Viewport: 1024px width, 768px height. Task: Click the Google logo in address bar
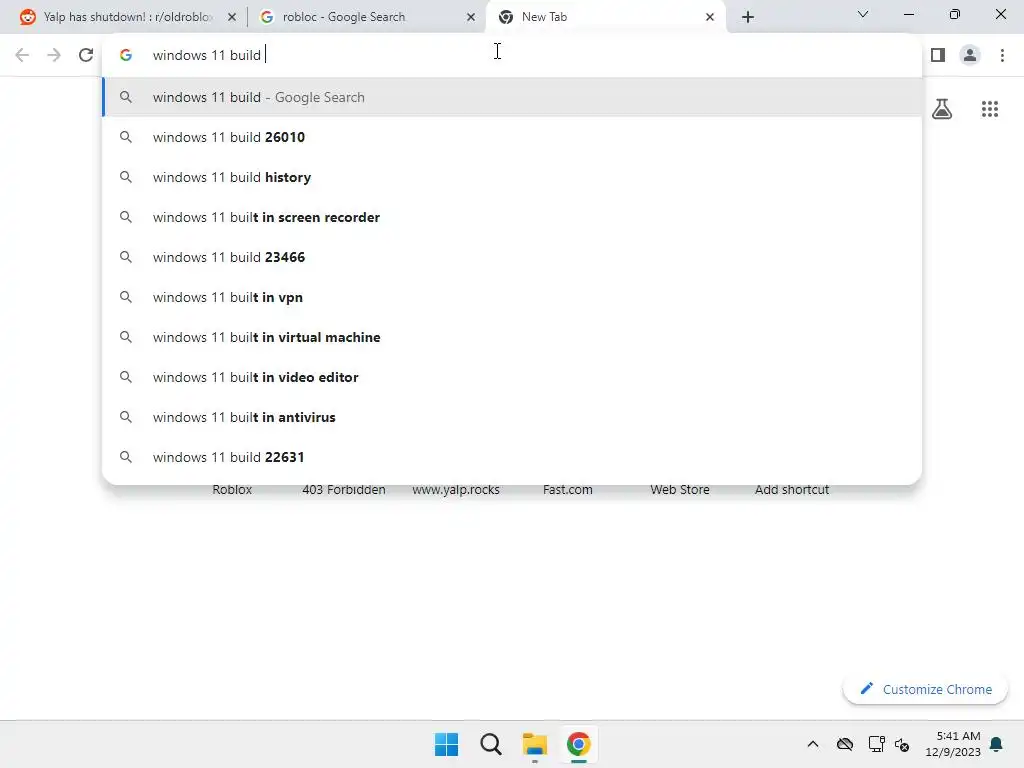(126, 55)
